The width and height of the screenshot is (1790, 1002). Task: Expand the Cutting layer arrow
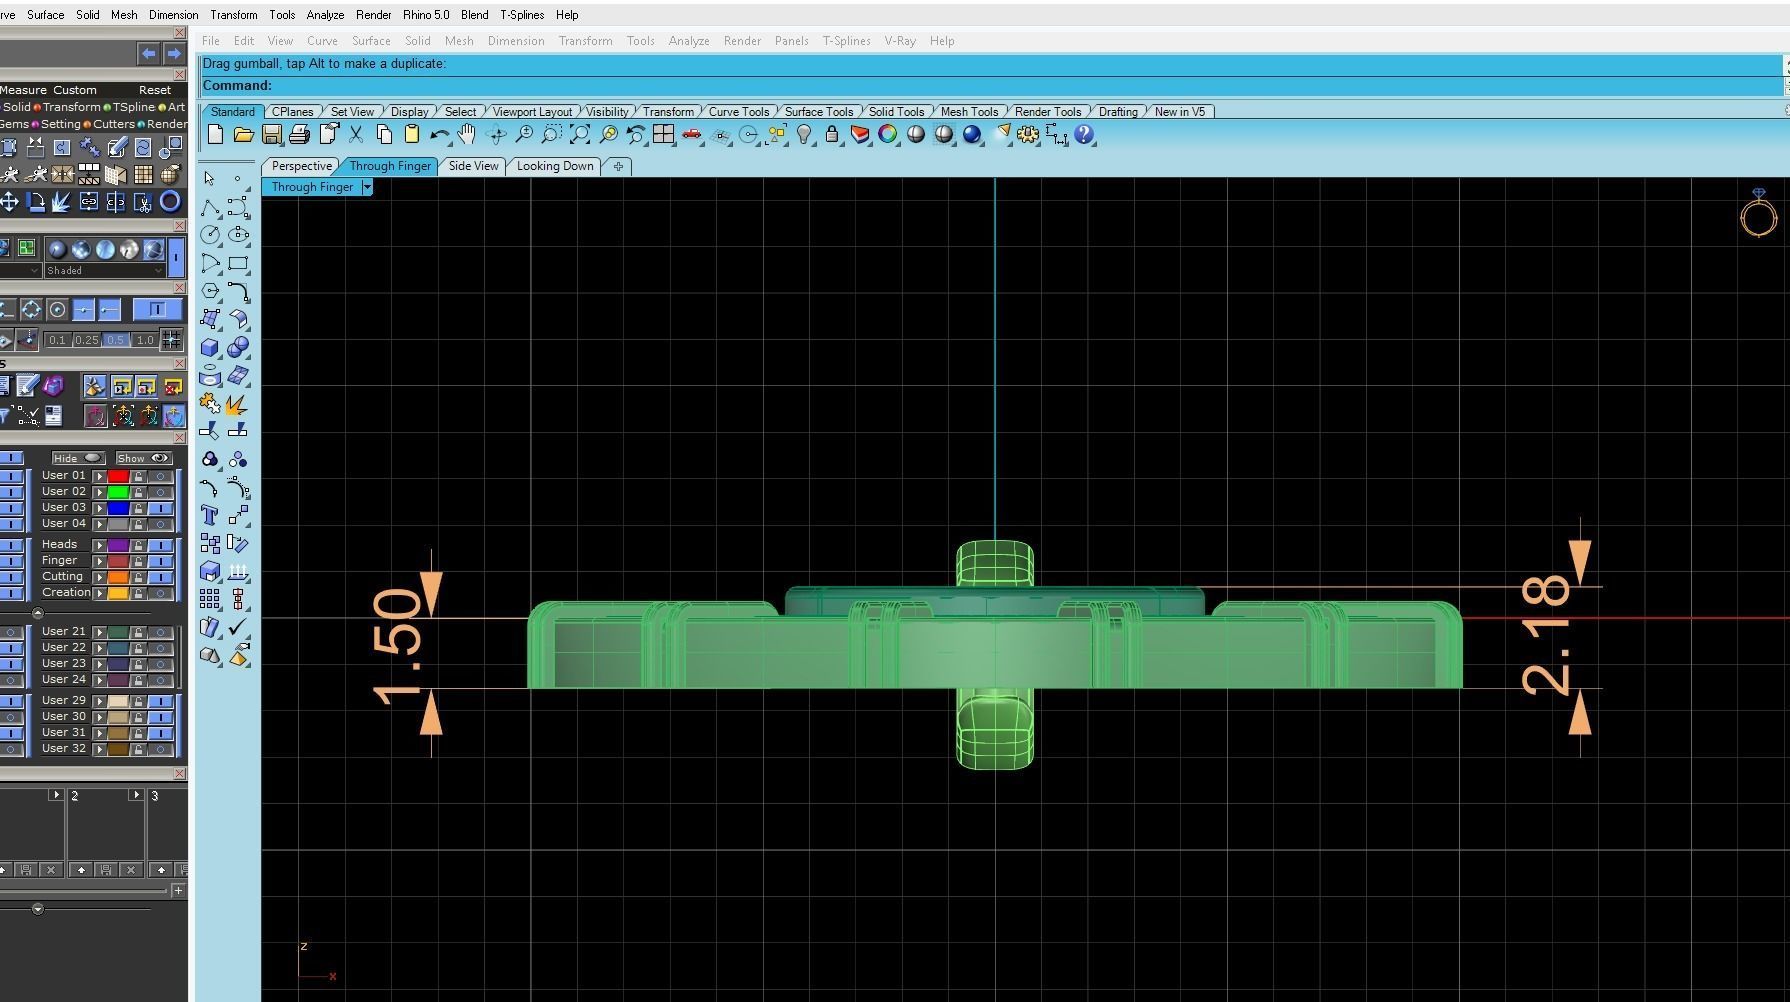pos(100,577)
